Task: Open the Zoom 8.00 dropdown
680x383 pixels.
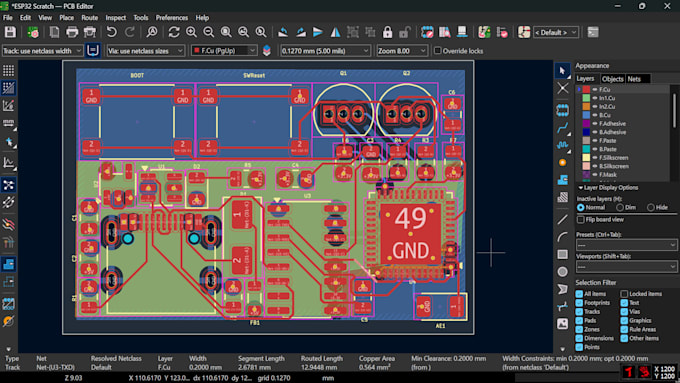Action: click(402, 51)
